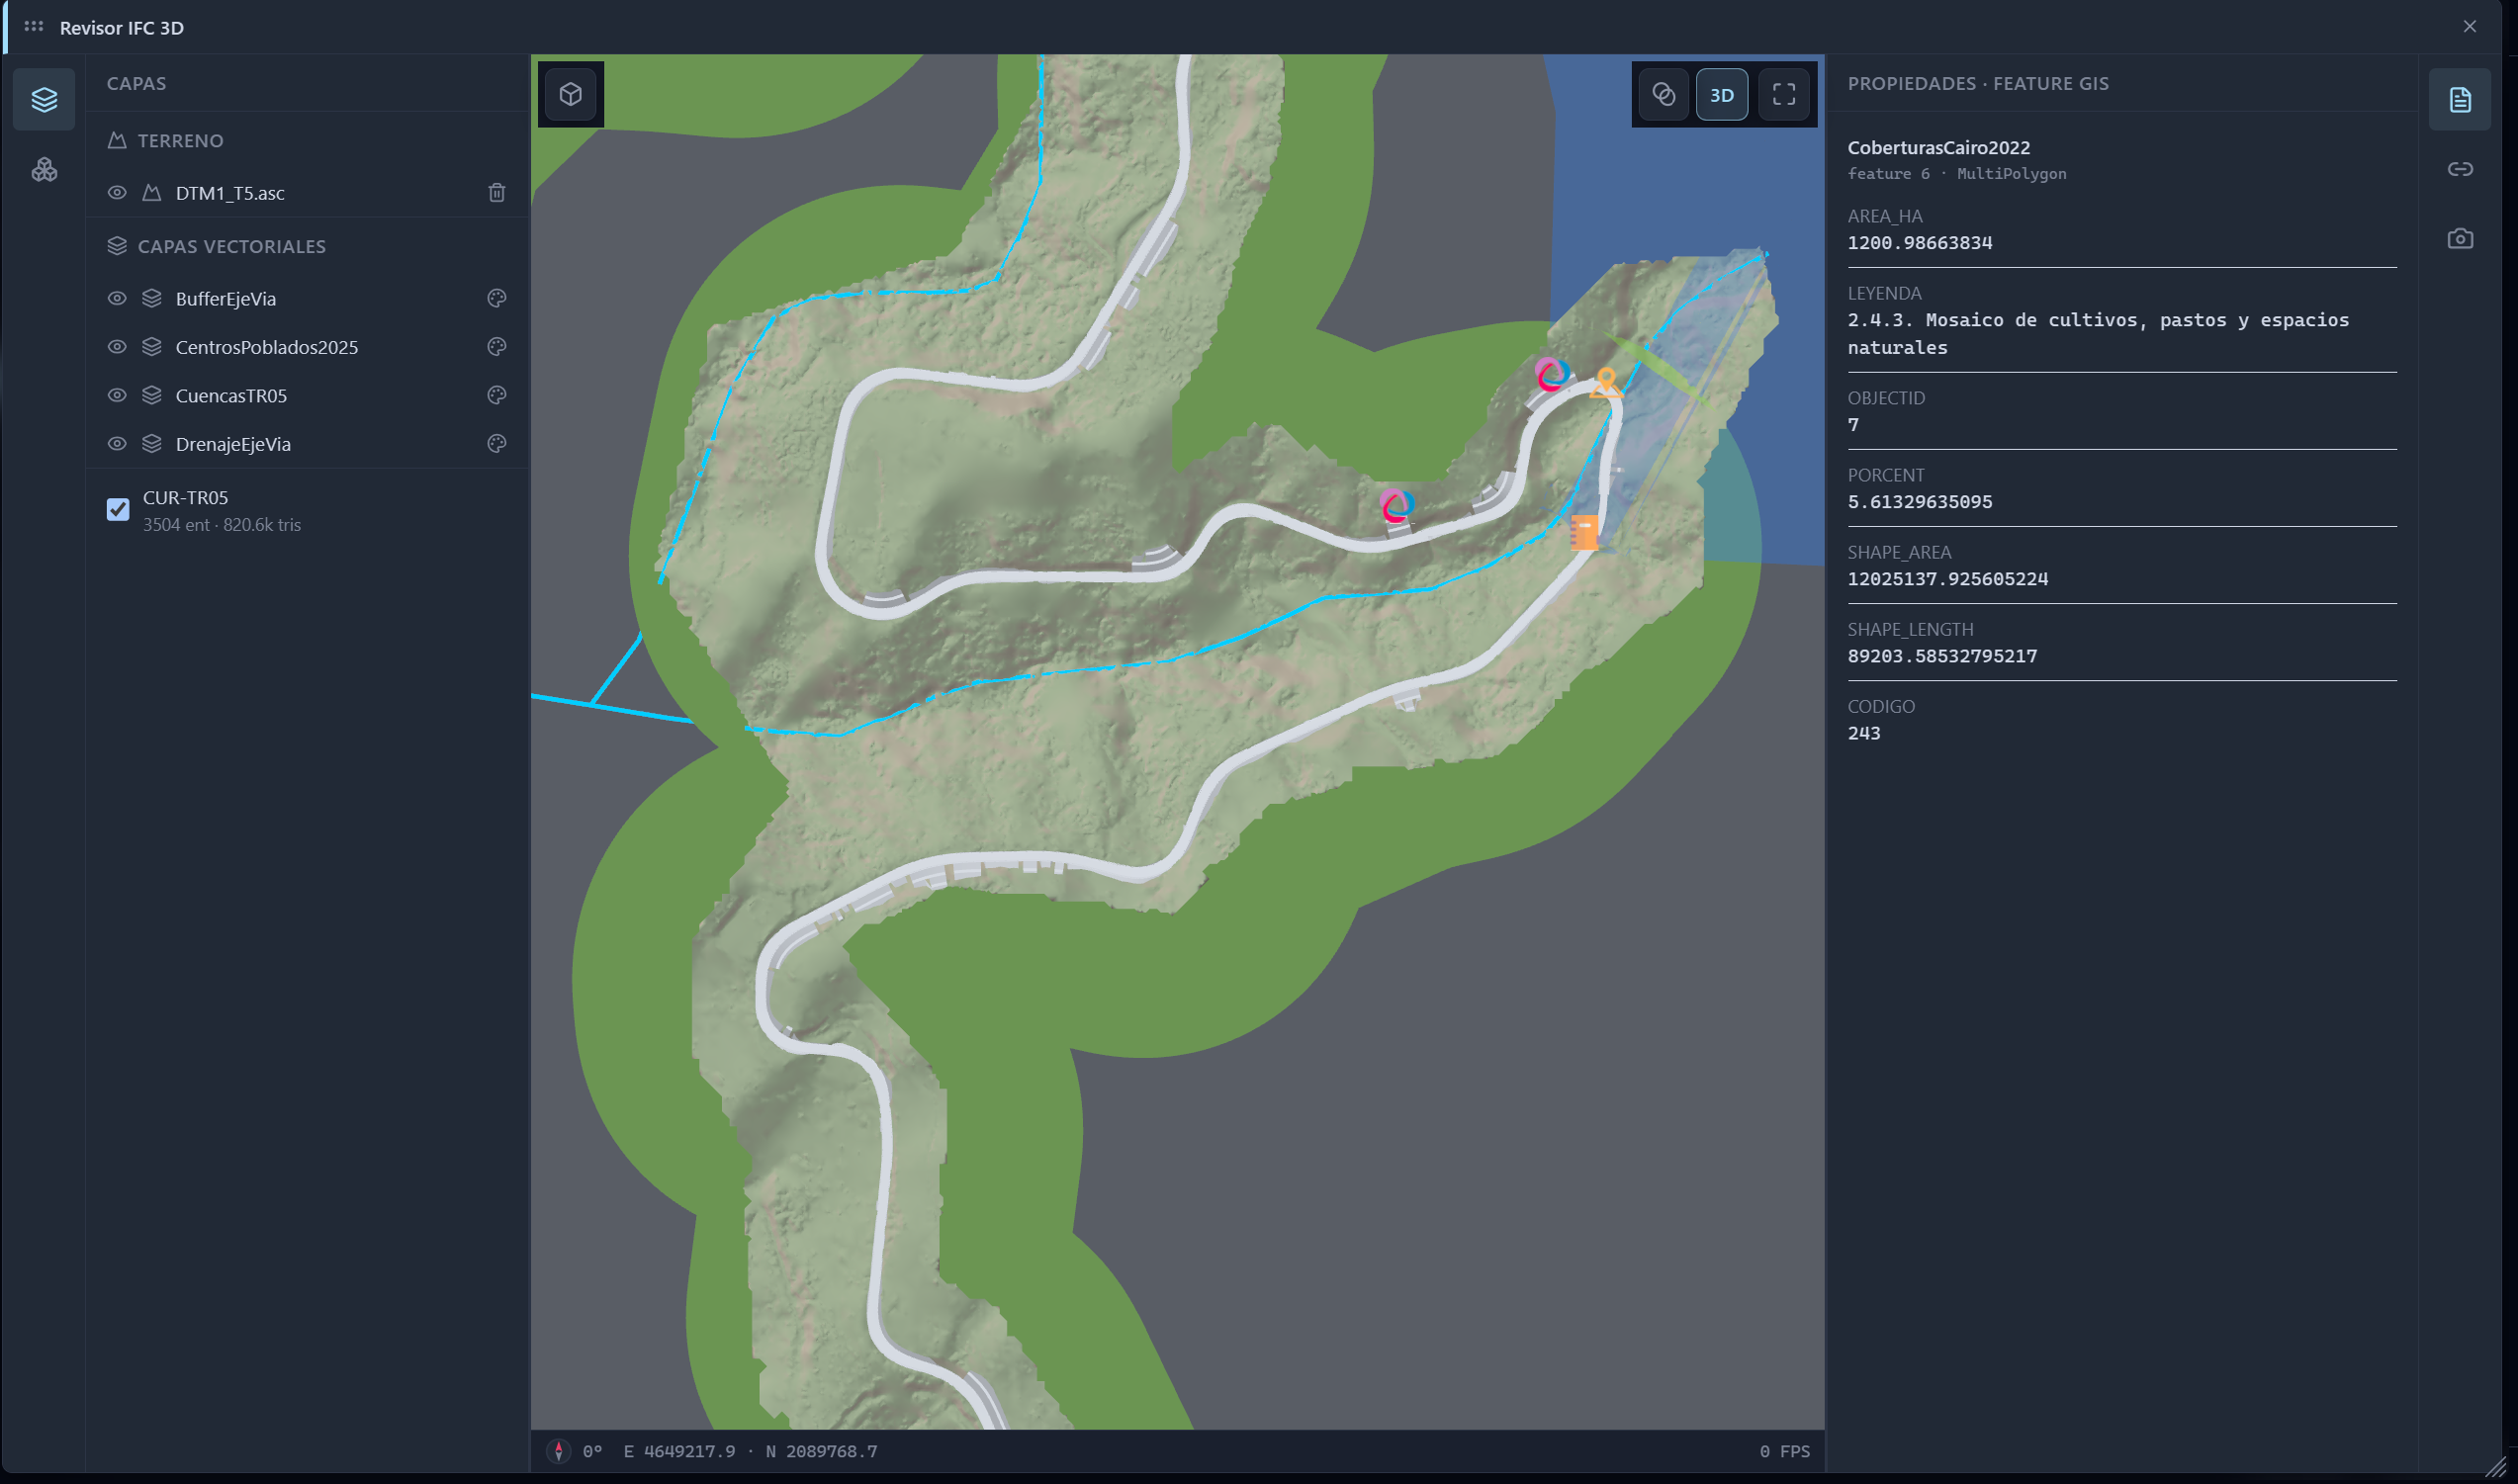The height and width of the screenshot is (1484, 2518).
Task: Click the N 2089768.7 coordinate readout
Action: [822, 1451]
